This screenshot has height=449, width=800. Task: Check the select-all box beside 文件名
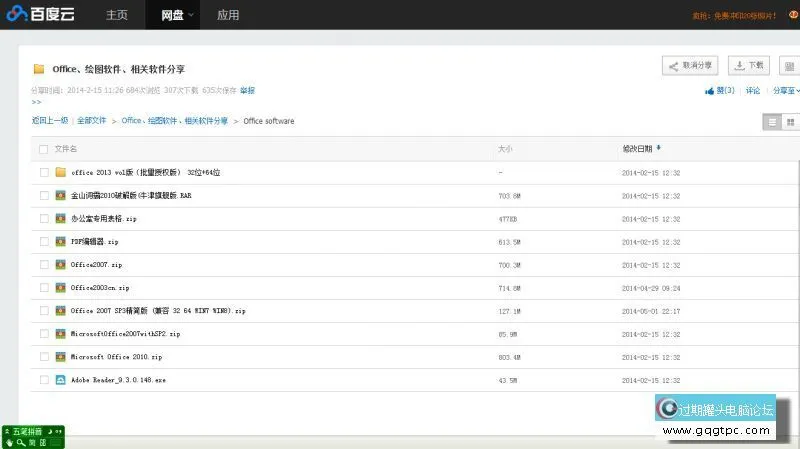[x=43, y=149]
